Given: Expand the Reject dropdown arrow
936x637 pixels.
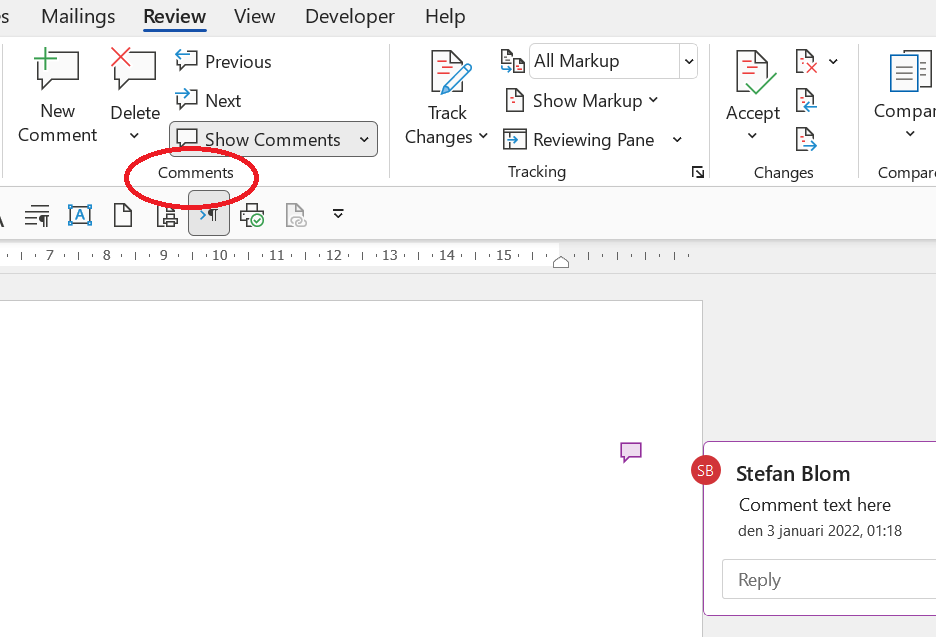Looking at the screenshot, I should coord(833,61).
